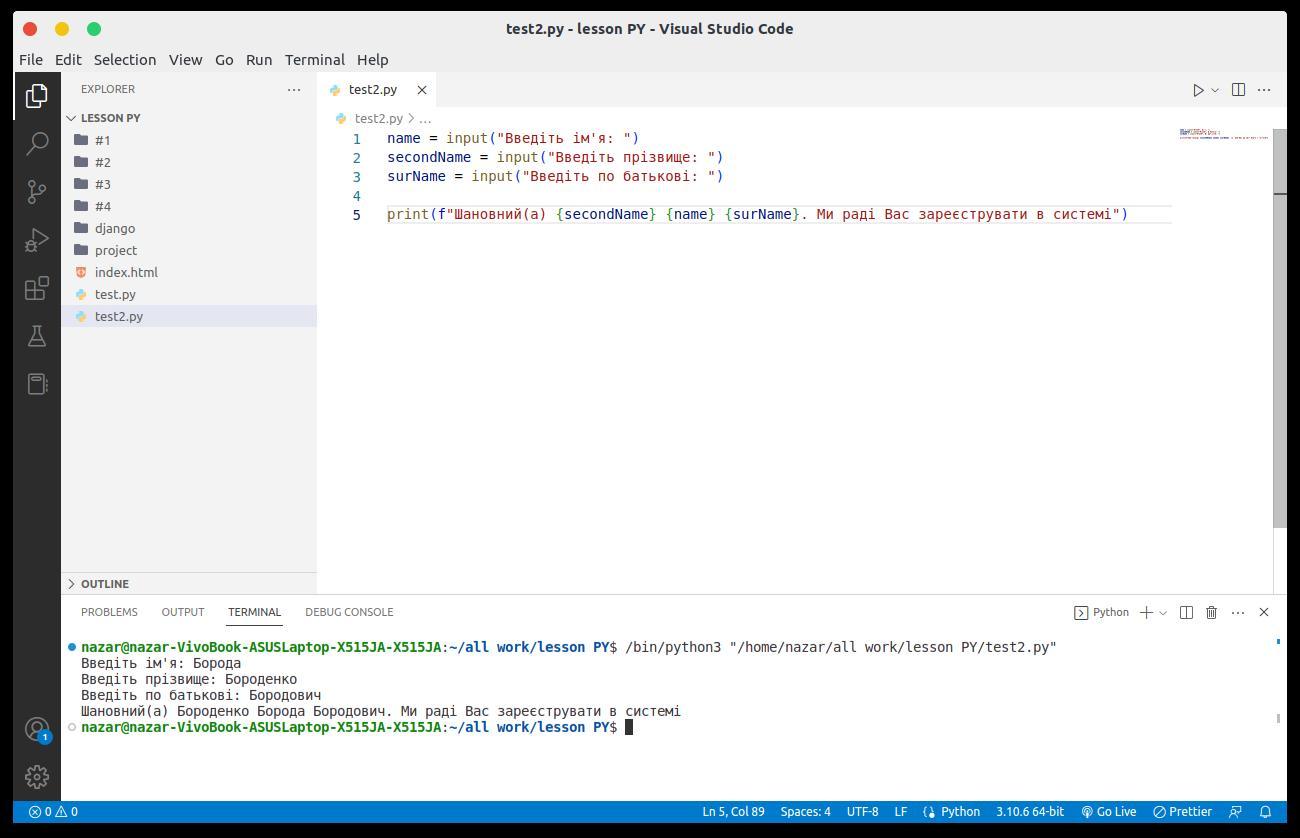Split the editor to the right
The image size is (1300, 838).
click(1238, 90)
